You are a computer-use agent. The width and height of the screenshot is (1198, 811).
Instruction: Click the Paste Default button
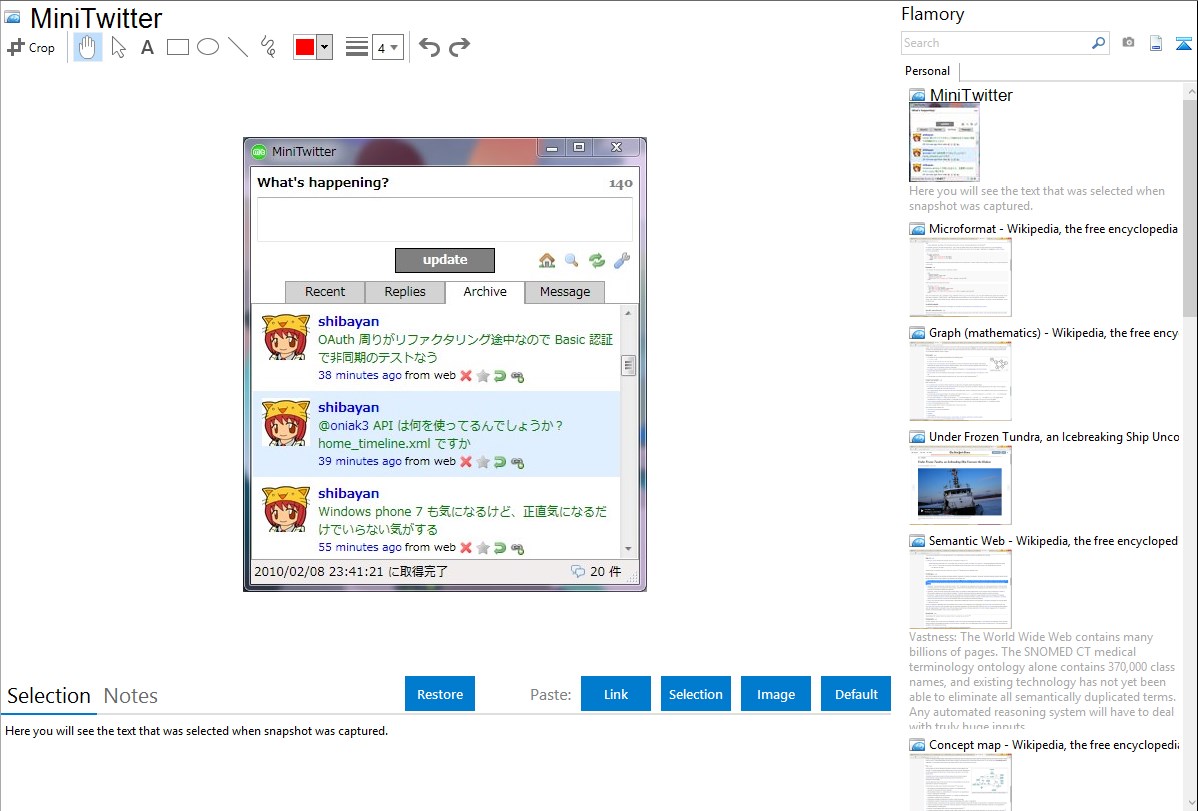coord(856,694)
